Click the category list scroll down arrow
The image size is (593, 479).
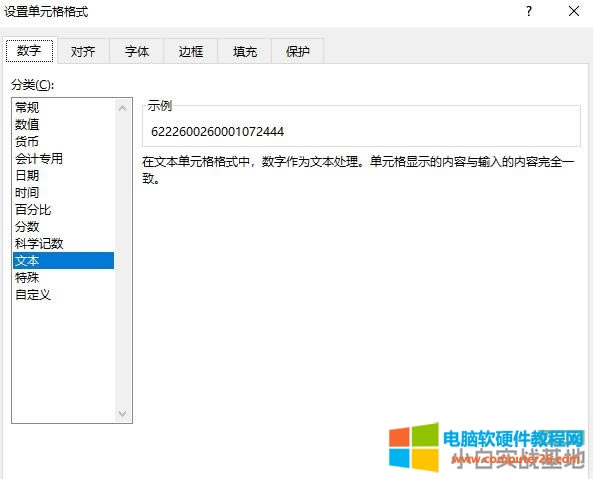[122, 413]
